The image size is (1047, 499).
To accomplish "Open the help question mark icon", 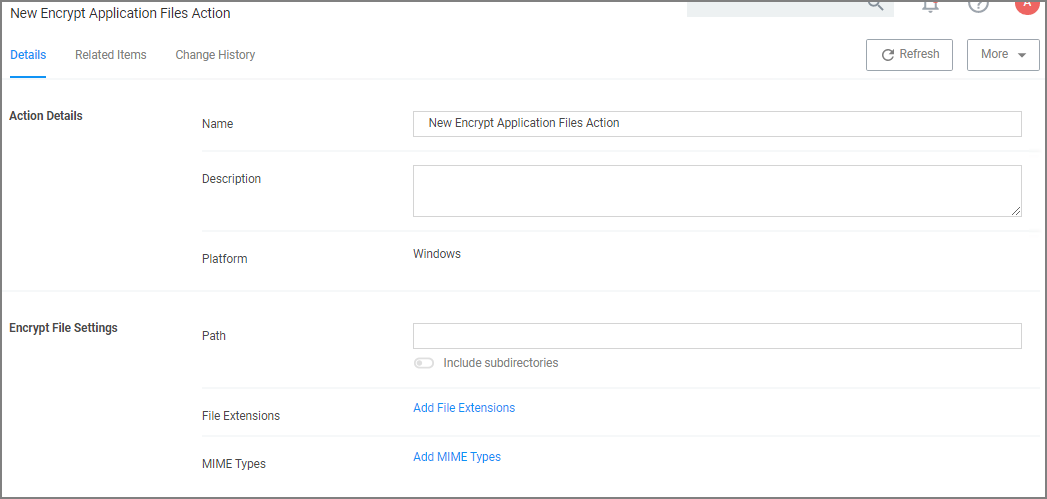I will (978, 5).
